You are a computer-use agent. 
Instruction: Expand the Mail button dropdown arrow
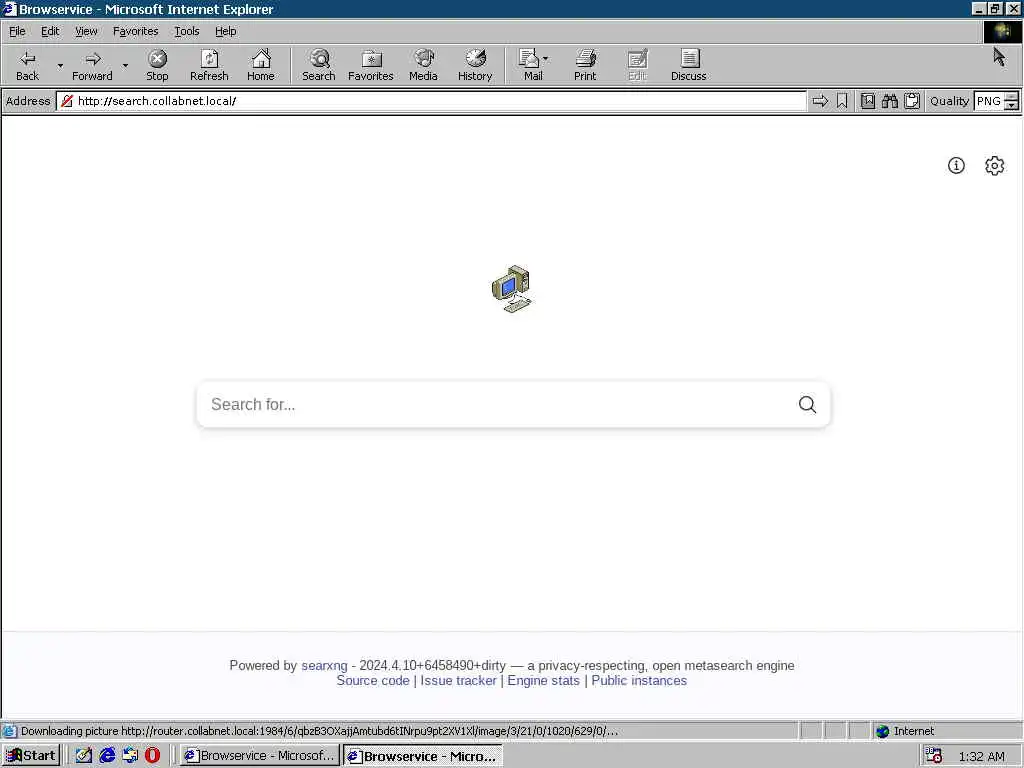coord(546,59)
